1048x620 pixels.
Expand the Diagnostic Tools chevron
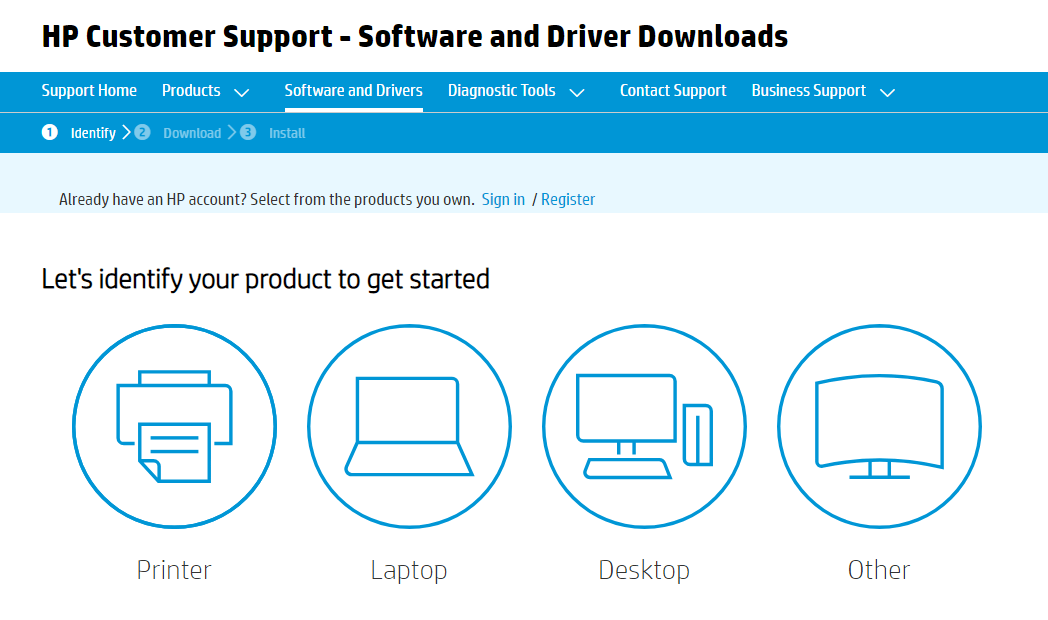tap(577, 92)
